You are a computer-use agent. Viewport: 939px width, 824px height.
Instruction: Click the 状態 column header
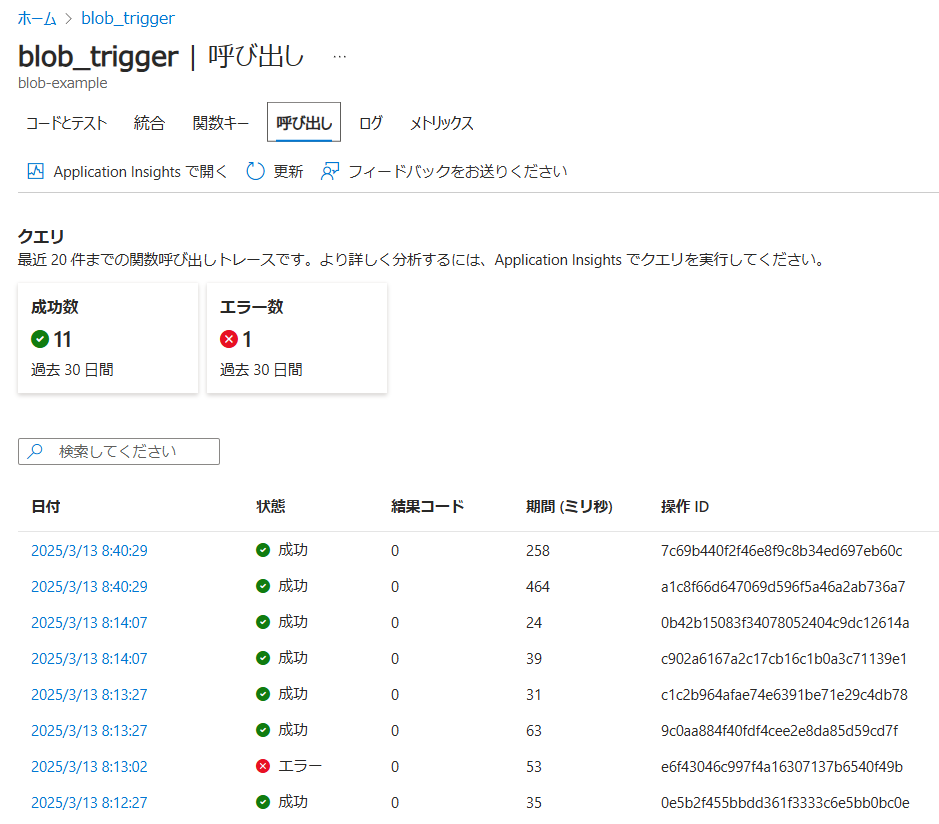271,506
